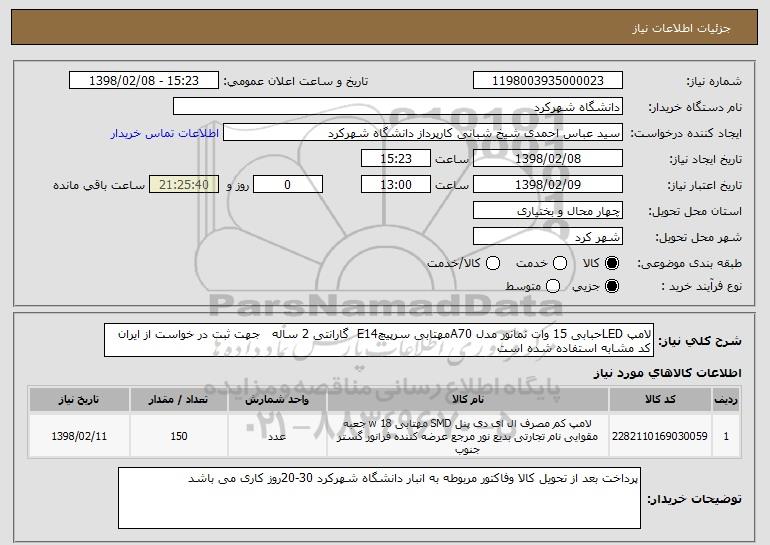Click the label توضیحات خریدار

click(x=694, y=499)
